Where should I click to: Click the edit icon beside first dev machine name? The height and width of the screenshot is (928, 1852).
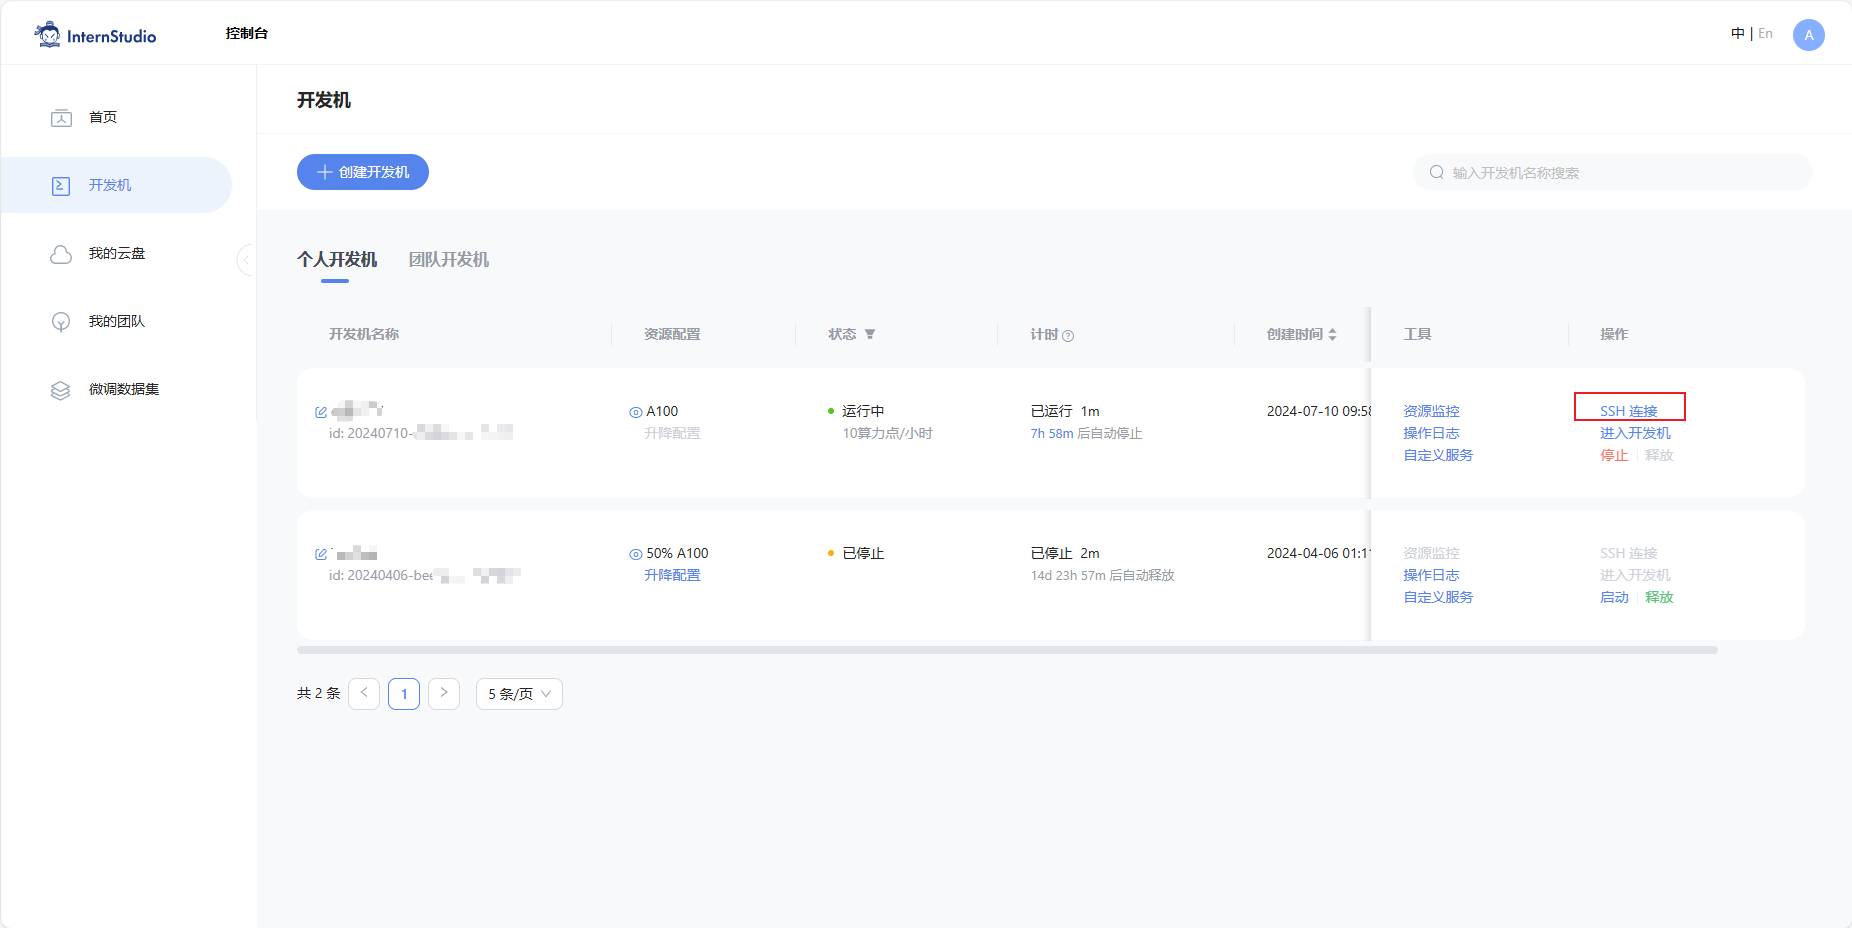(321, 412)
